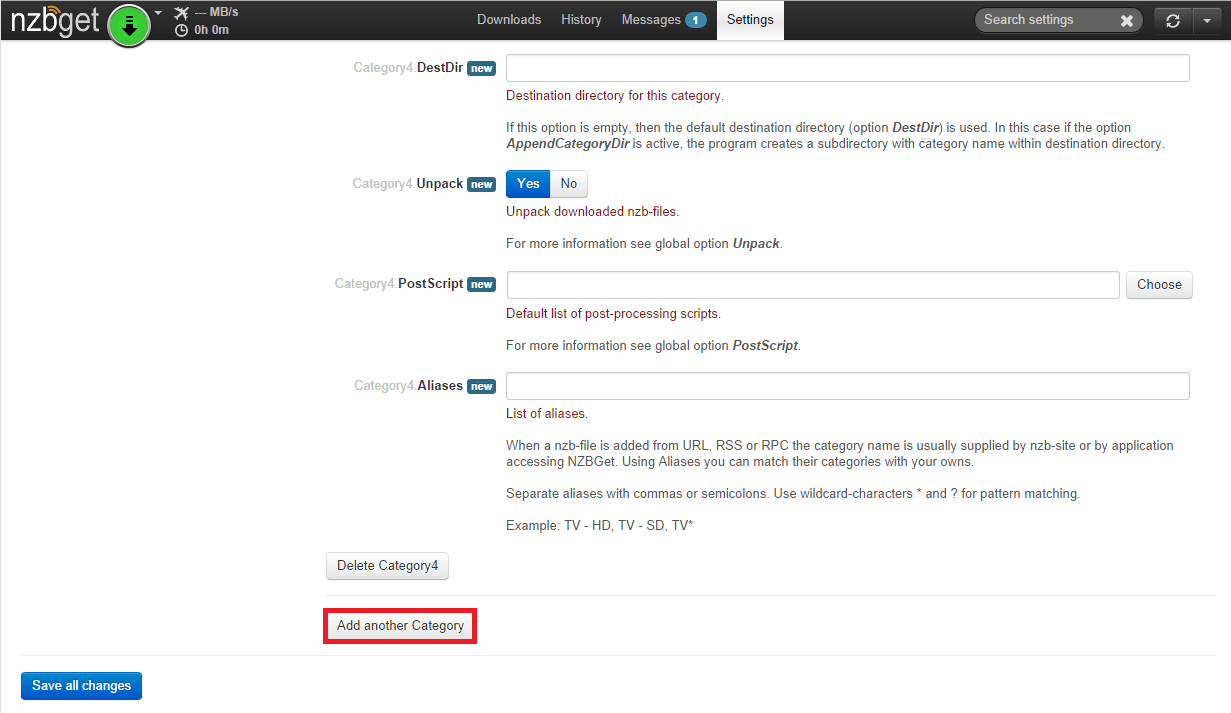This screenshot has width=1231, height=713.
Task: Click the airplane speed limit icon
Action: [181, 13]
